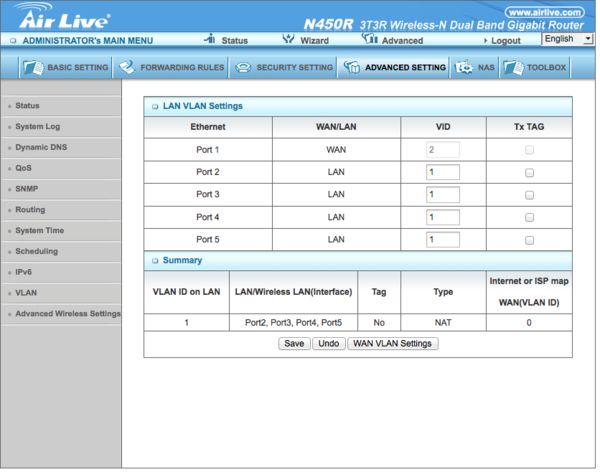This screenshot has height=472, width=600.
Task: Open the Toolbox tab
Action: tap(535, 67)
